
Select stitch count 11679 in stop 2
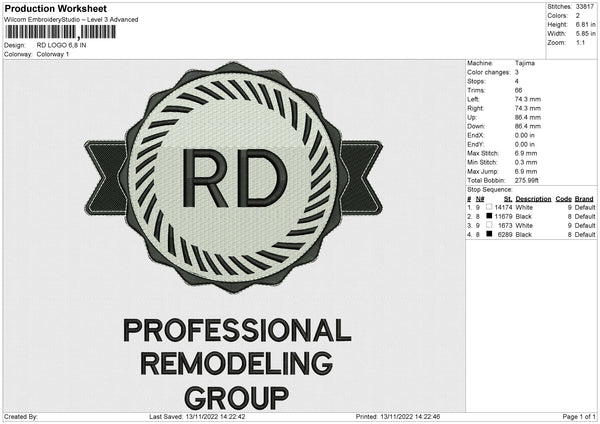(x=504, y=217)
